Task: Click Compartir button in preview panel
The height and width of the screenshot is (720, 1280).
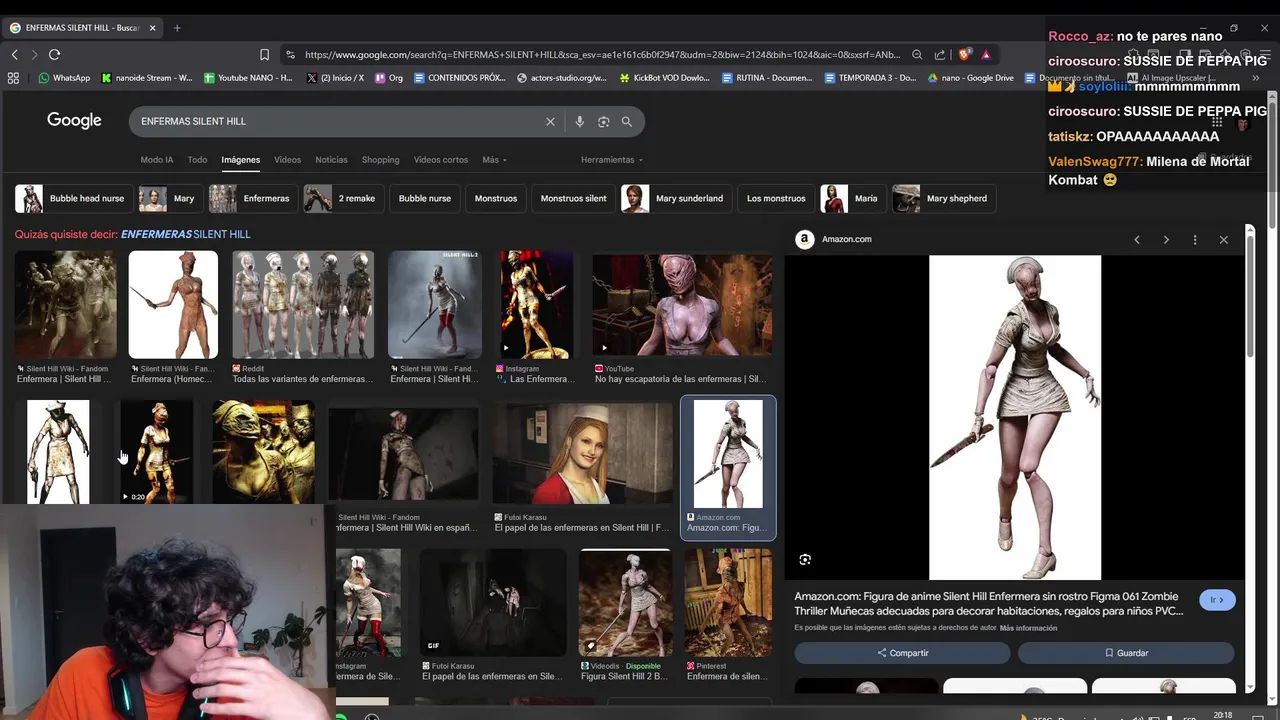Action: pos(902,653)
